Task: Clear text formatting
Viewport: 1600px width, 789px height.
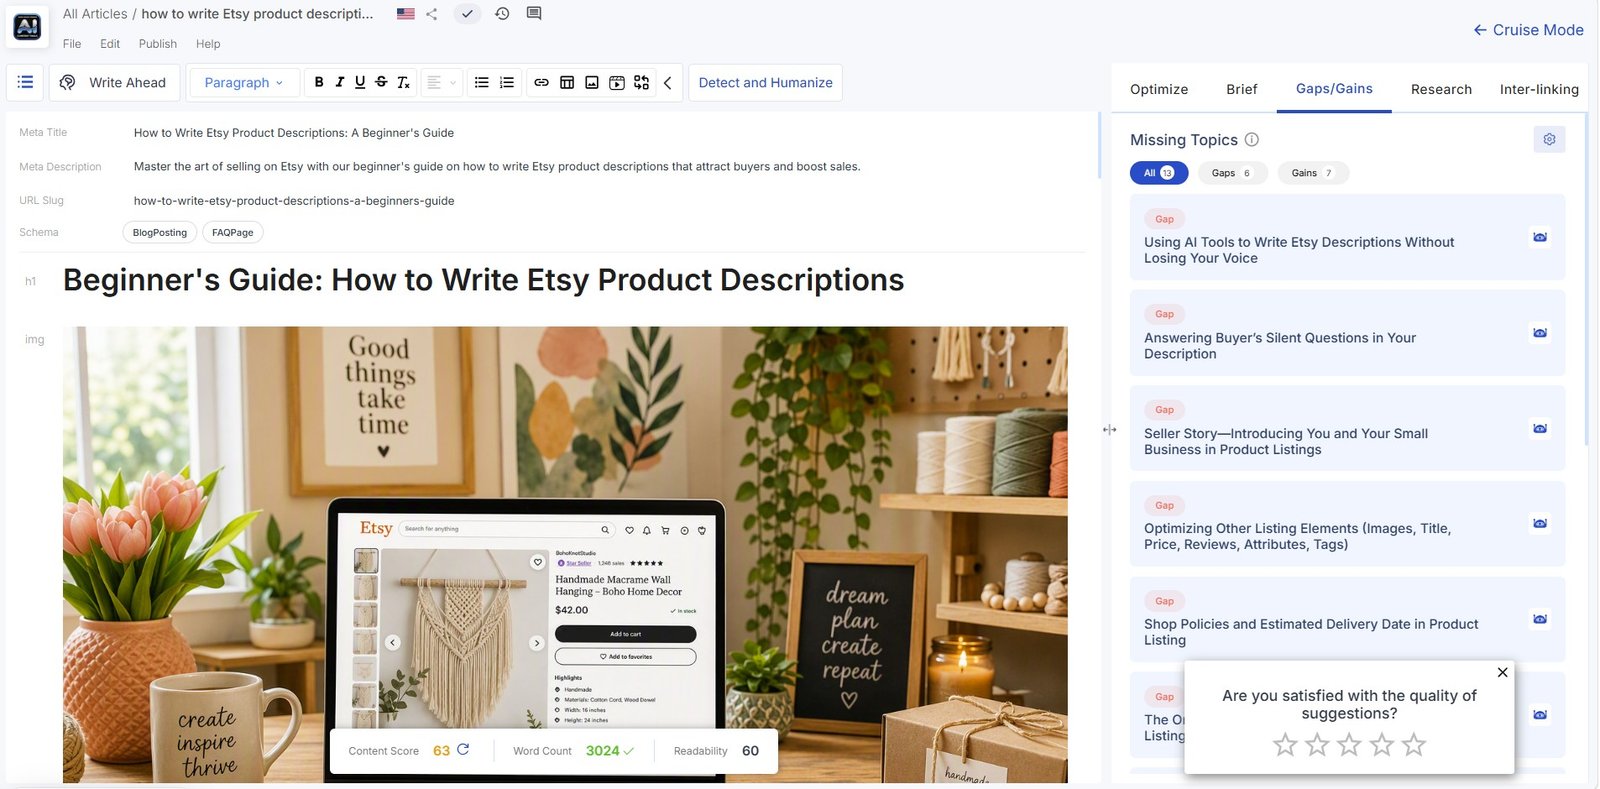Action: 403,82
